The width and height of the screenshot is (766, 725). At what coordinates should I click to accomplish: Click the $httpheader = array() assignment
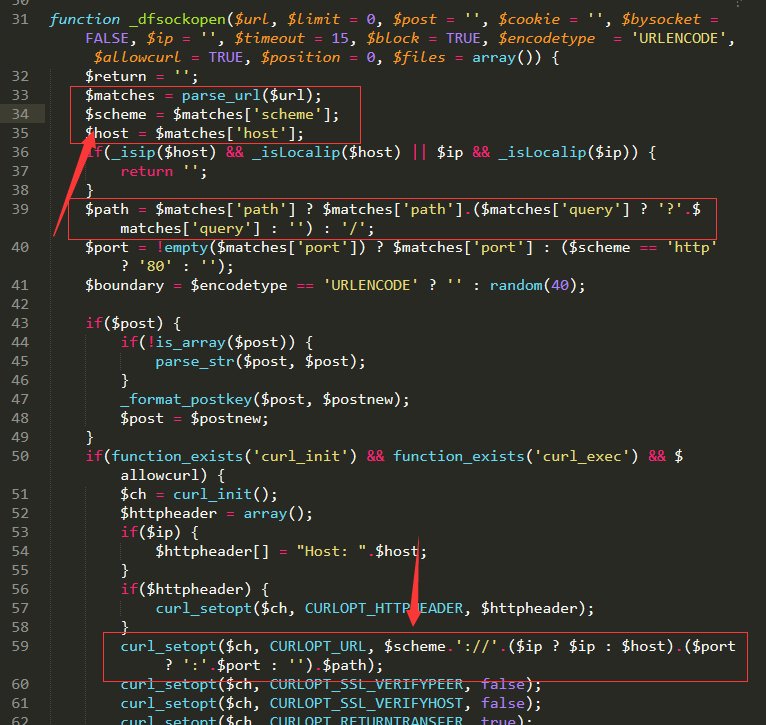216,513
